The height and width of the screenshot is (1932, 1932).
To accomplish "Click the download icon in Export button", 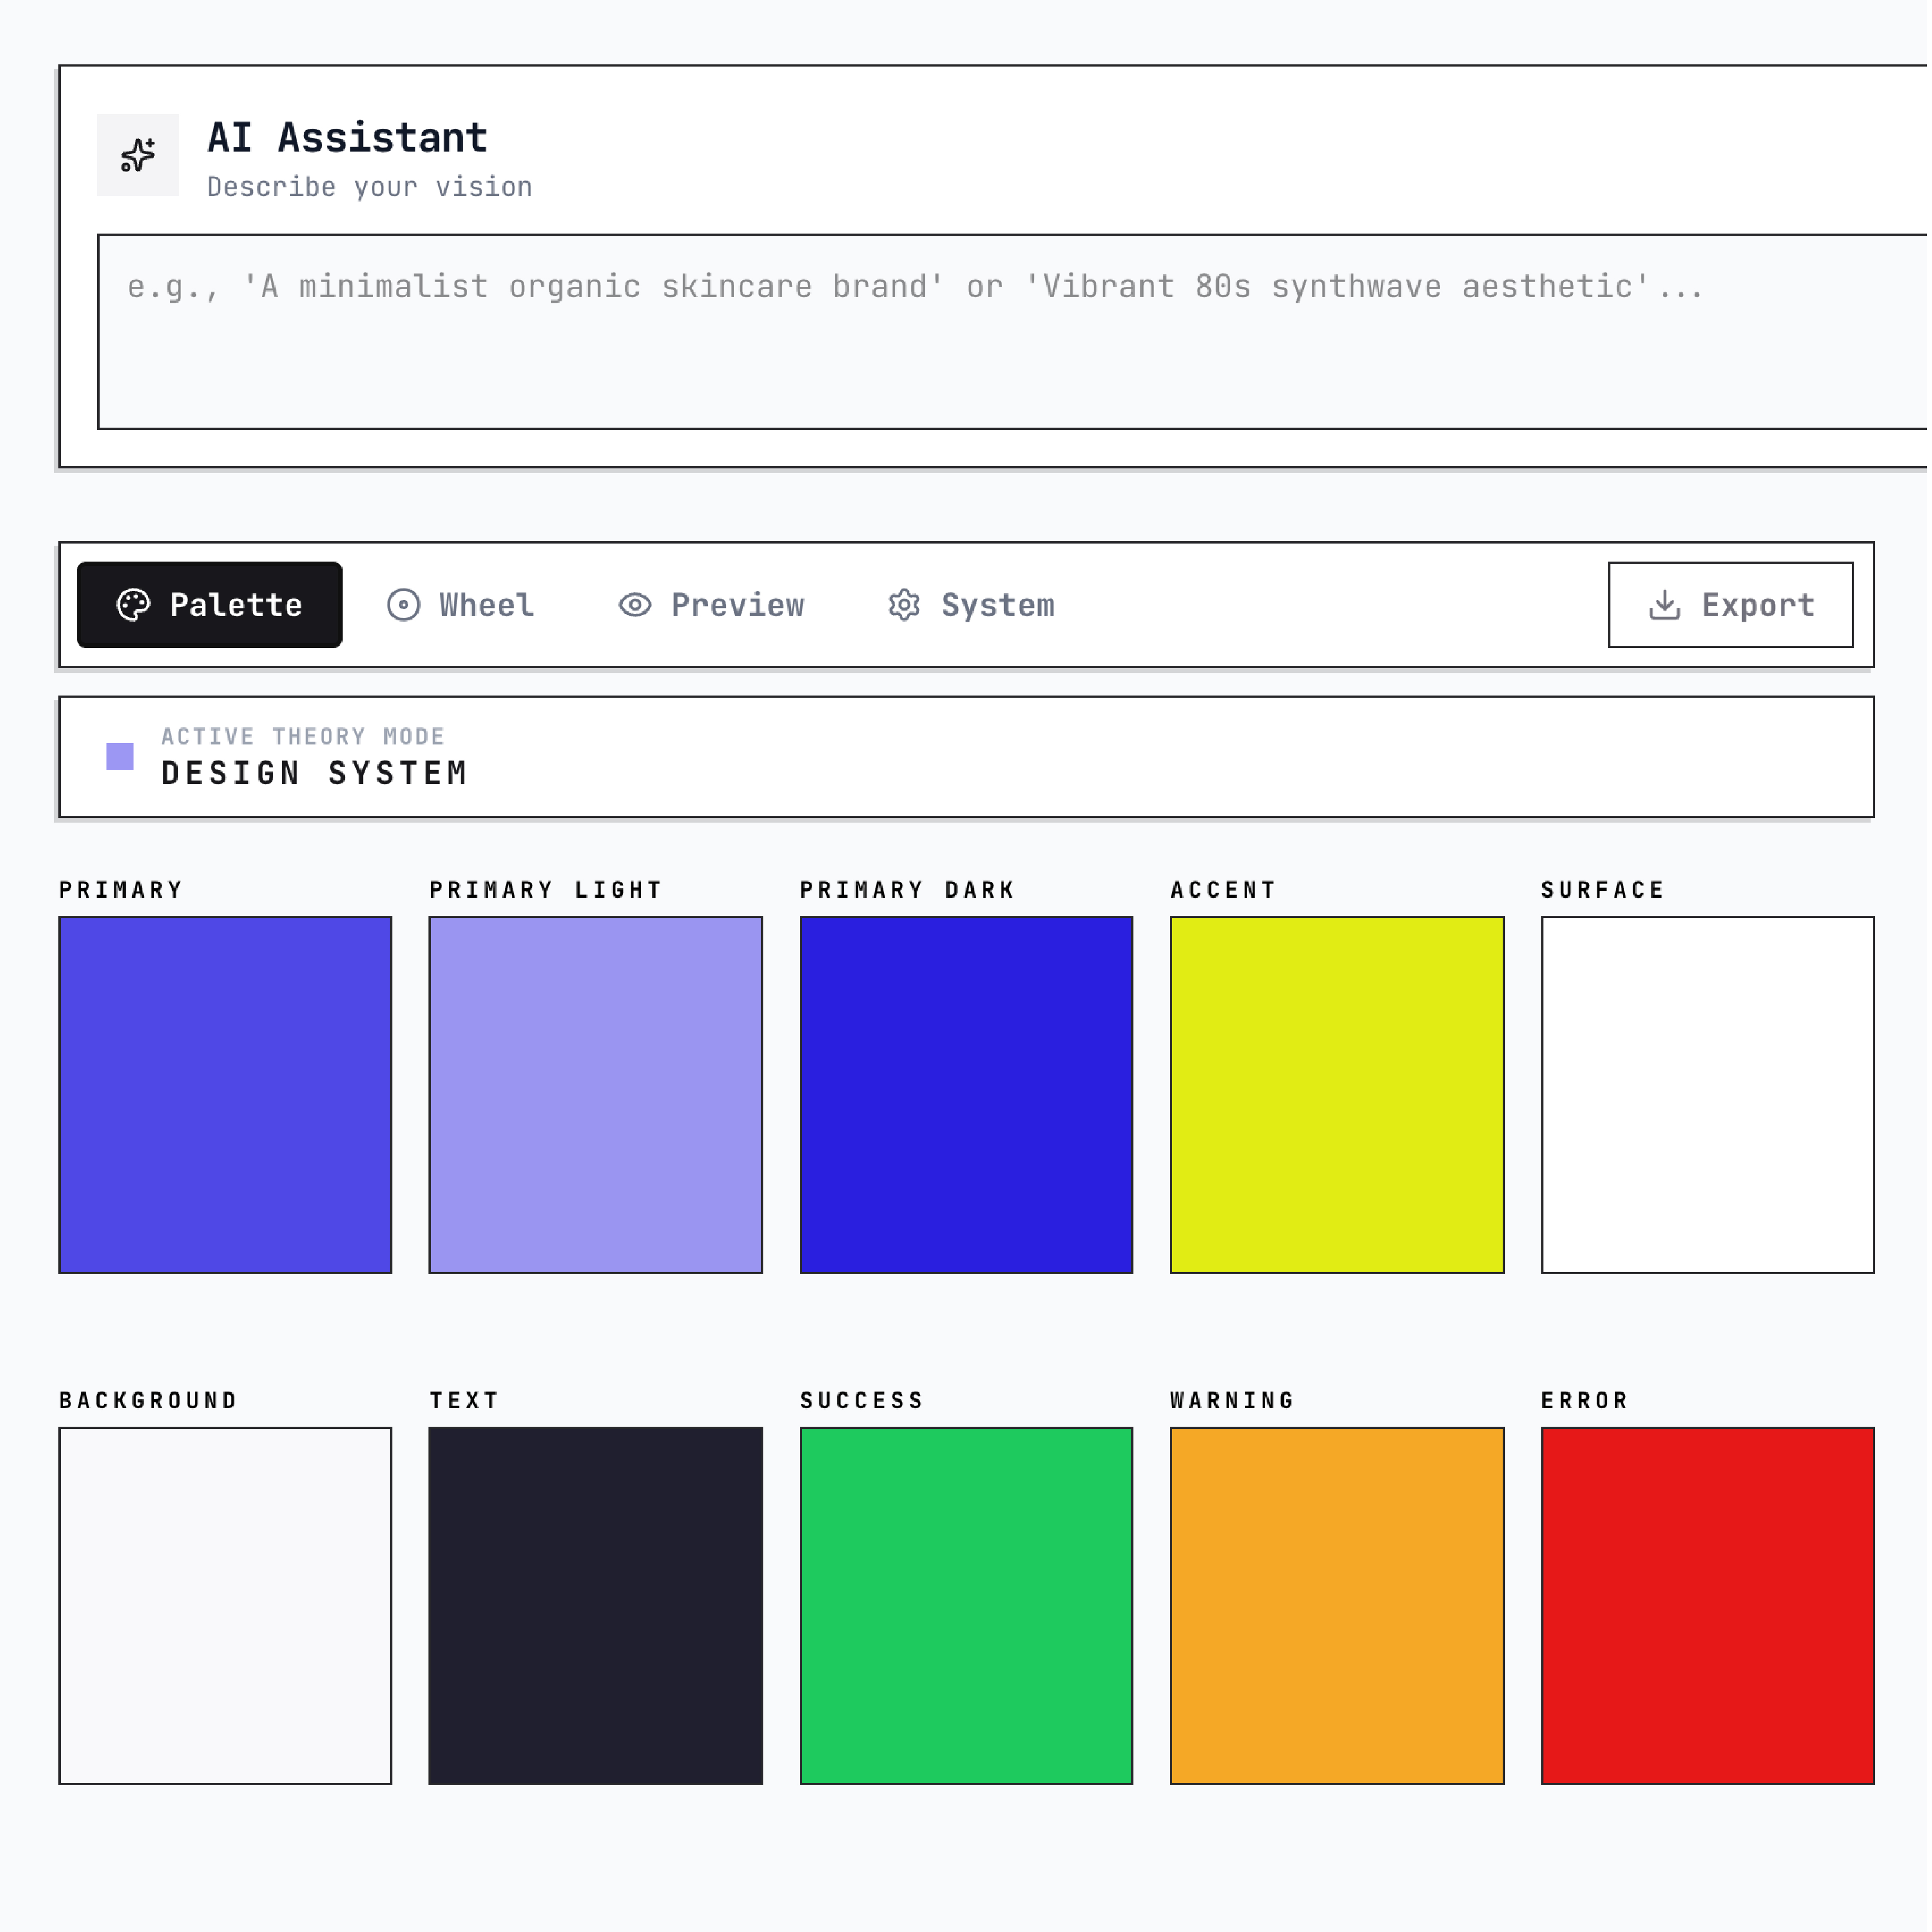I will pyautogui.click(x=1664, y=605).
